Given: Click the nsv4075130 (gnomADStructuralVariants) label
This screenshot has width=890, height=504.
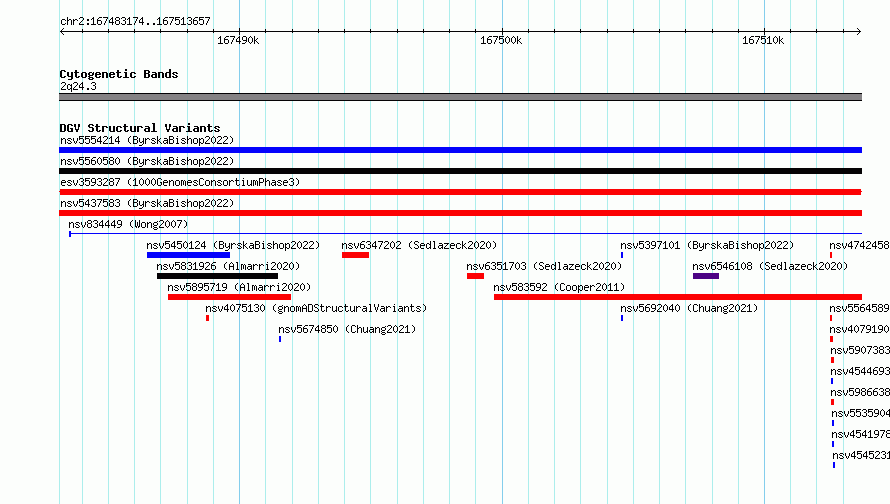Looking at the screenshot, I should [x=316, y=308].
